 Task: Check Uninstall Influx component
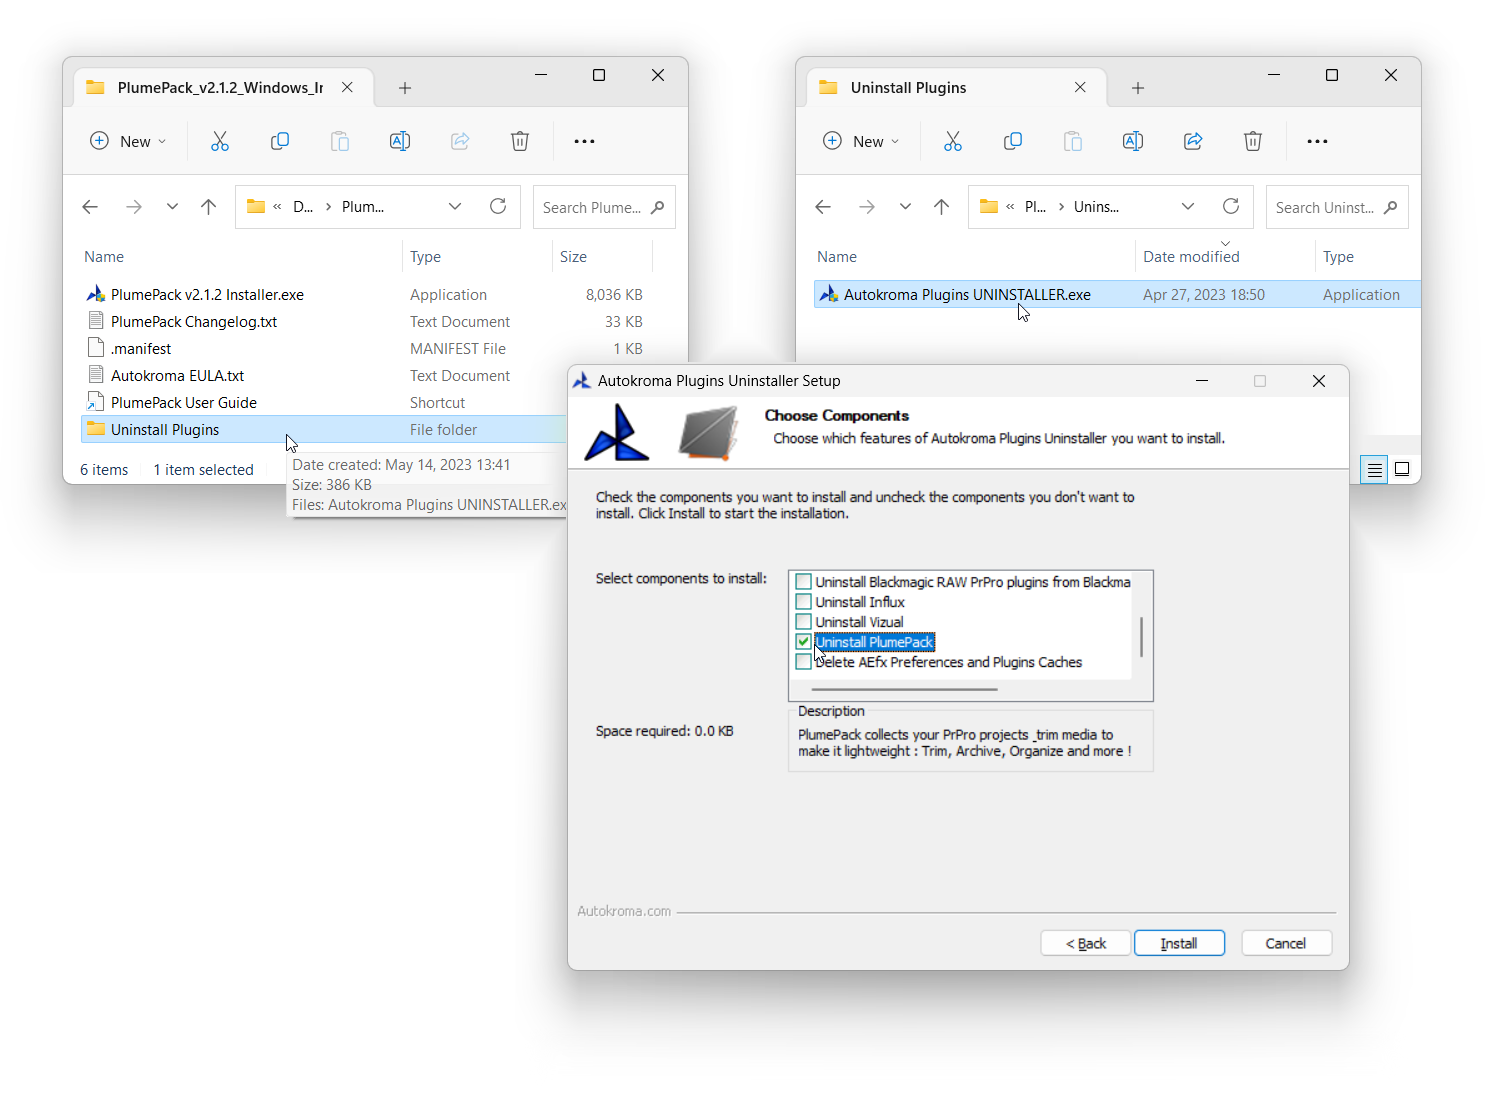pyautogui.click(x=804, y=602)
